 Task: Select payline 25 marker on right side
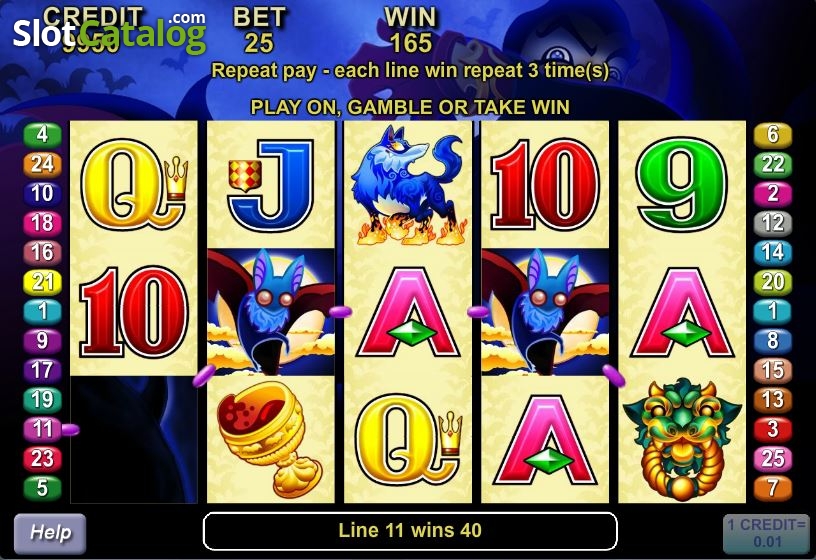pos(773,459)
